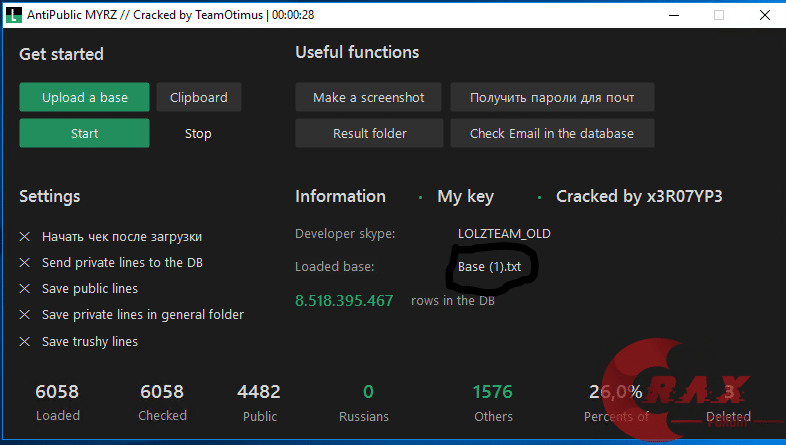Image resolution: width=786 pixels, height=445 pixels.
Task: Click the 0 Russians counter
Action: (368, 392)
